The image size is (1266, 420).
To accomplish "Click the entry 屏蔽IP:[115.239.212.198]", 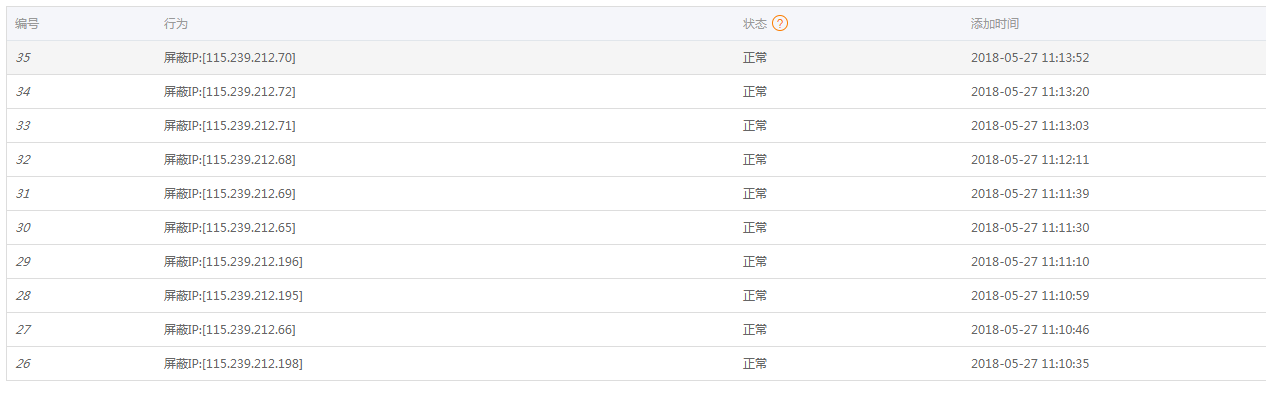I will 233,364.
